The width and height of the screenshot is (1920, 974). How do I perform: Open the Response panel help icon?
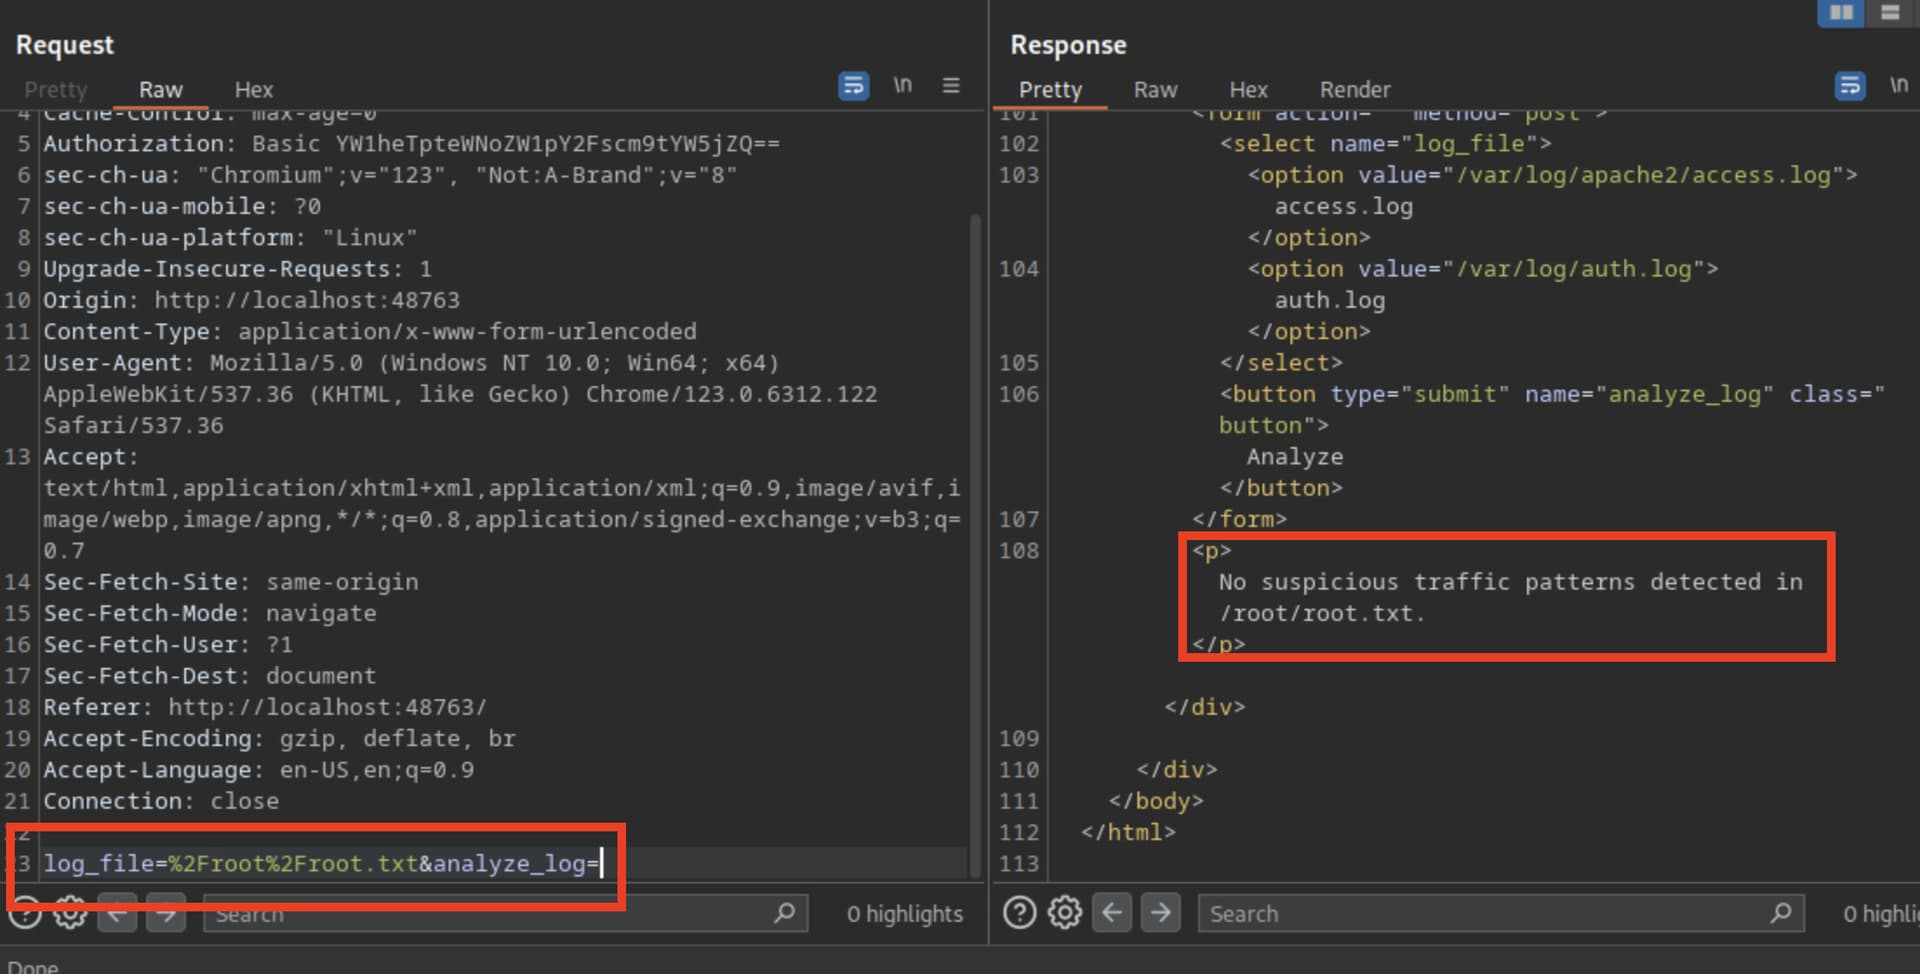(1019, 913)
